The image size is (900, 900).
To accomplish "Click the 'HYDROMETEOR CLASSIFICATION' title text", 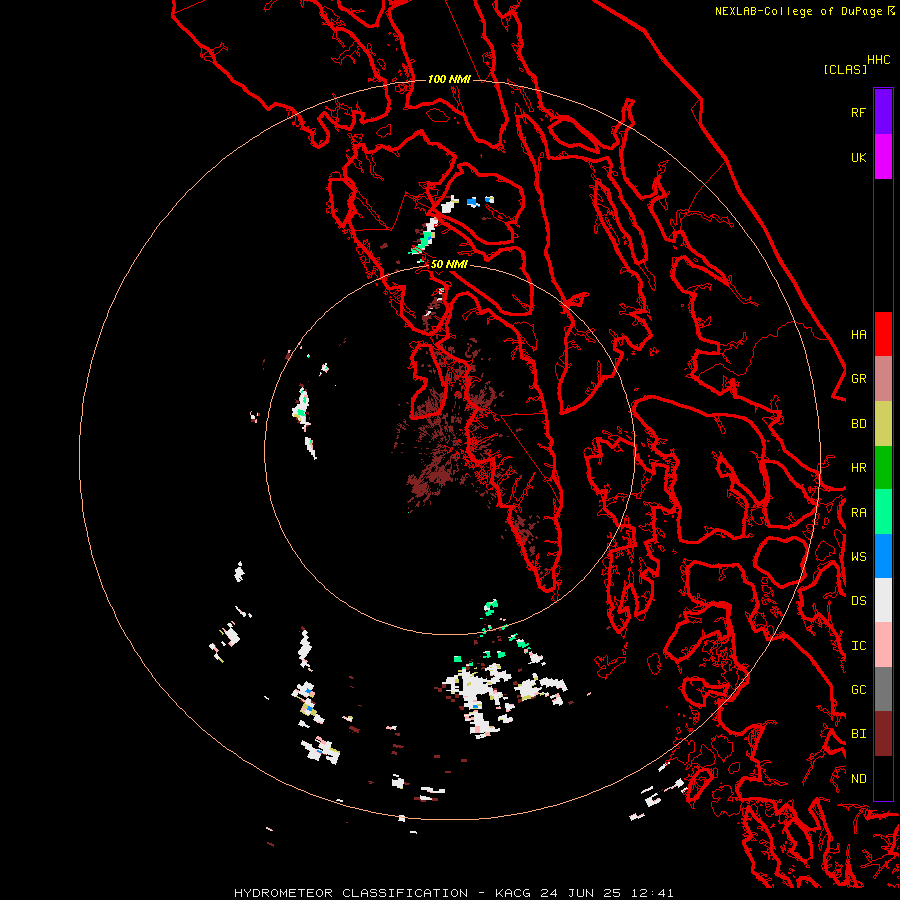I will (351, 893).
